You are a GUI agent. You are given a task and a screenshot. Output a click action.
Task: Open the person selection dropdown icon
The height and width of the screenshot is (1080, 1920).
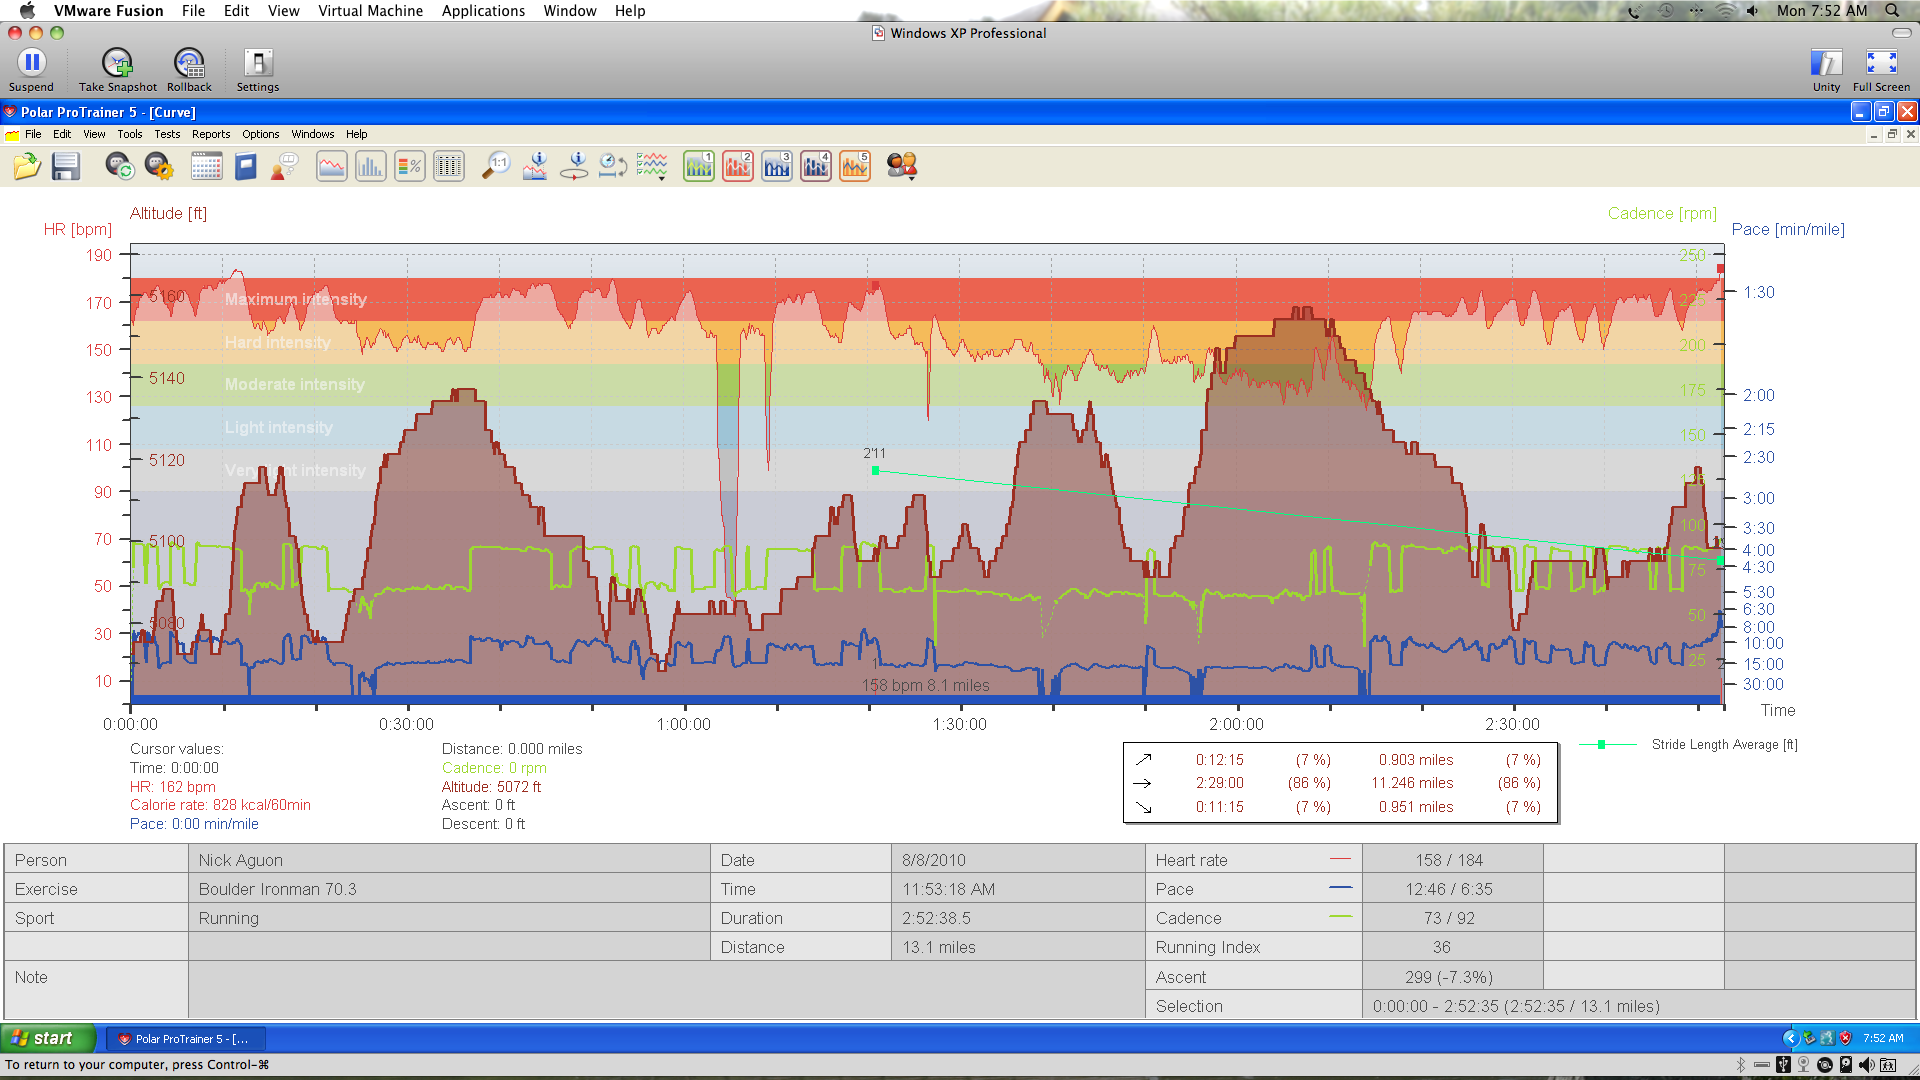(902, 167)
